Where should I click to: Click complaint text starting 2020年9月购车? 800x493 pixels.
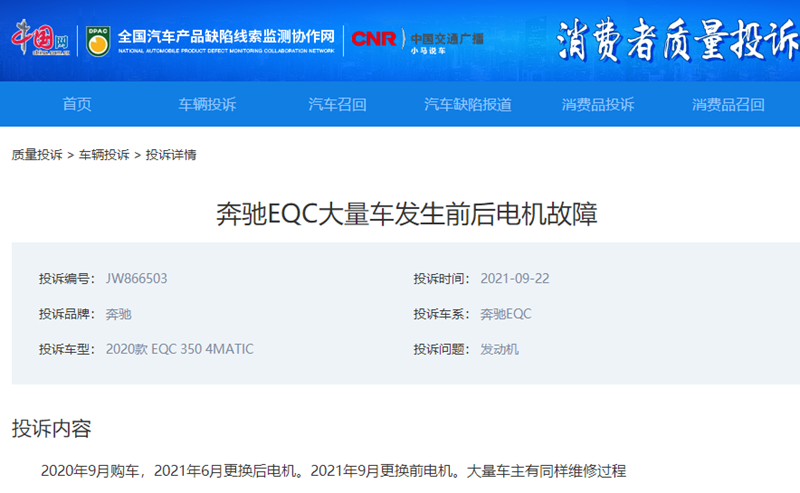click(333, 471)
